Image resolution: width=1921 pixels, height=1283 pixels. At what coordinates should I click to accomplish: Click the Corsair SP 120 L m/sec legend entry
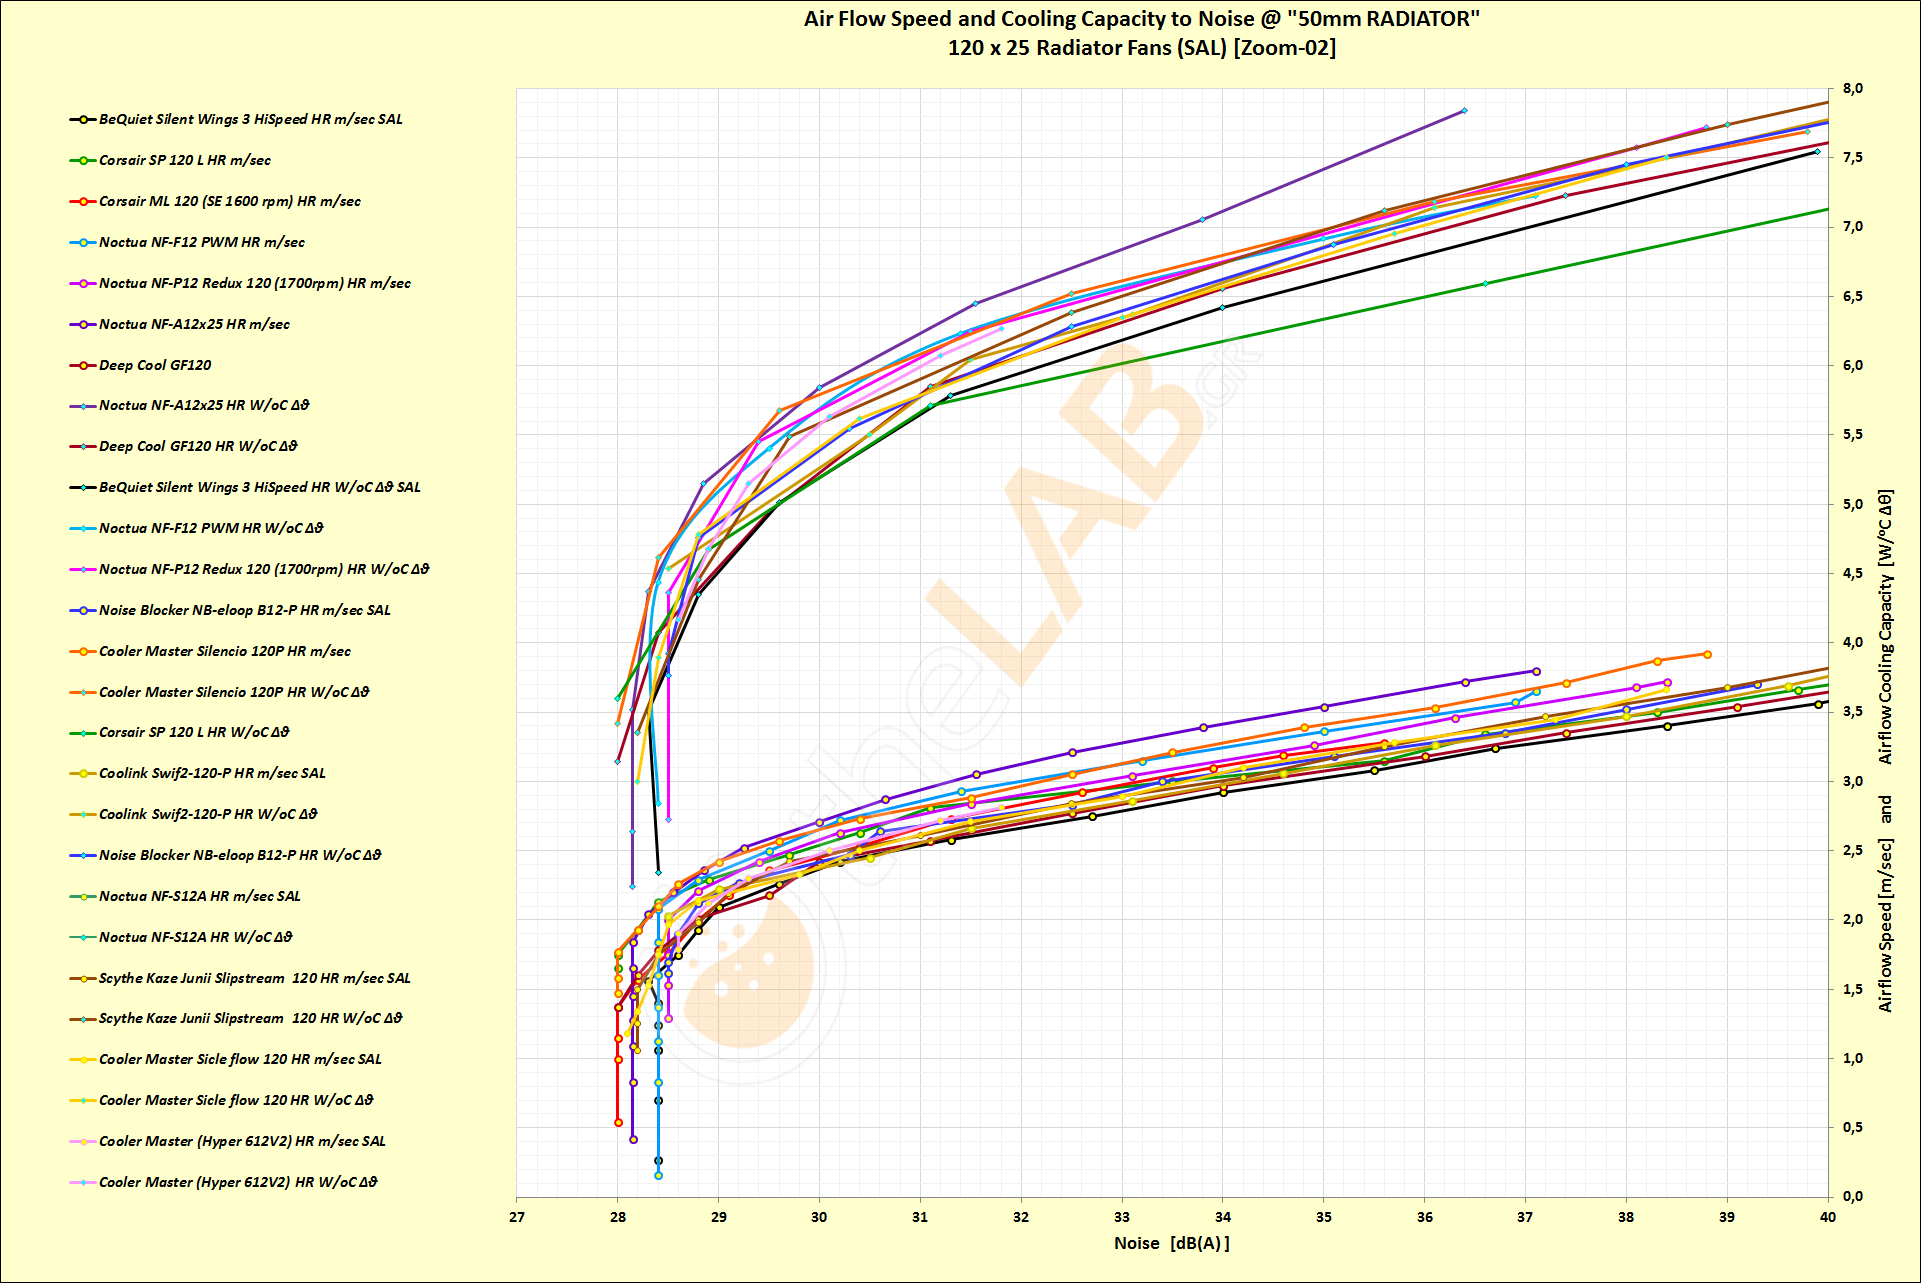pos(184,161)
